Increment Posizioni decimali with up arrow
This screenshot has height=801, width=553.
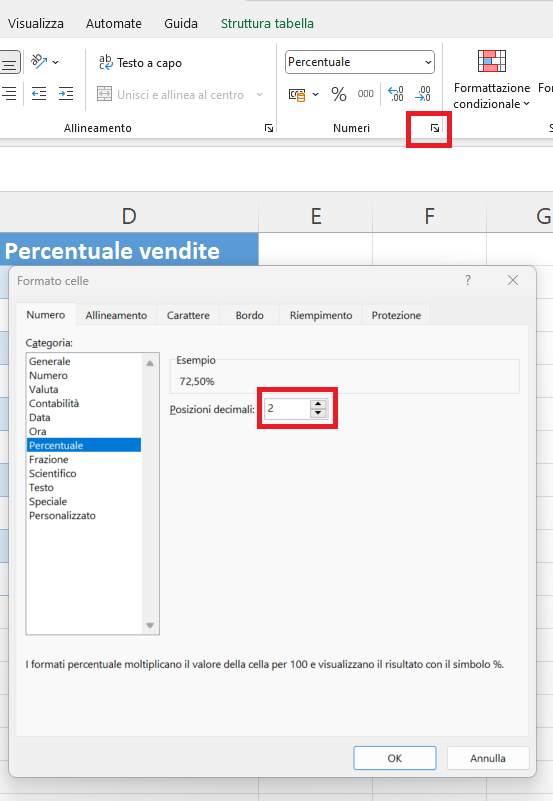[318, 404]
